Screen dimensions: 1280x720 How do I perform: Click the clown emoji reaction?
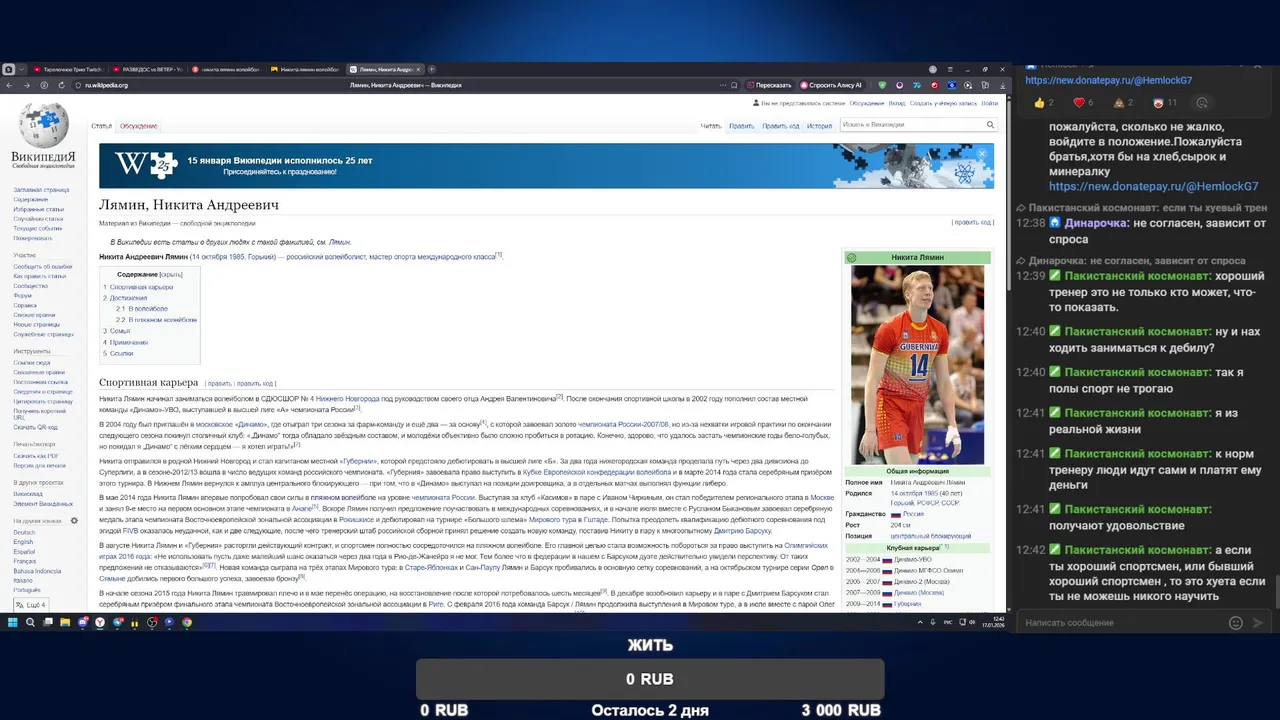pyautogui.click(x=1164, y=103)
